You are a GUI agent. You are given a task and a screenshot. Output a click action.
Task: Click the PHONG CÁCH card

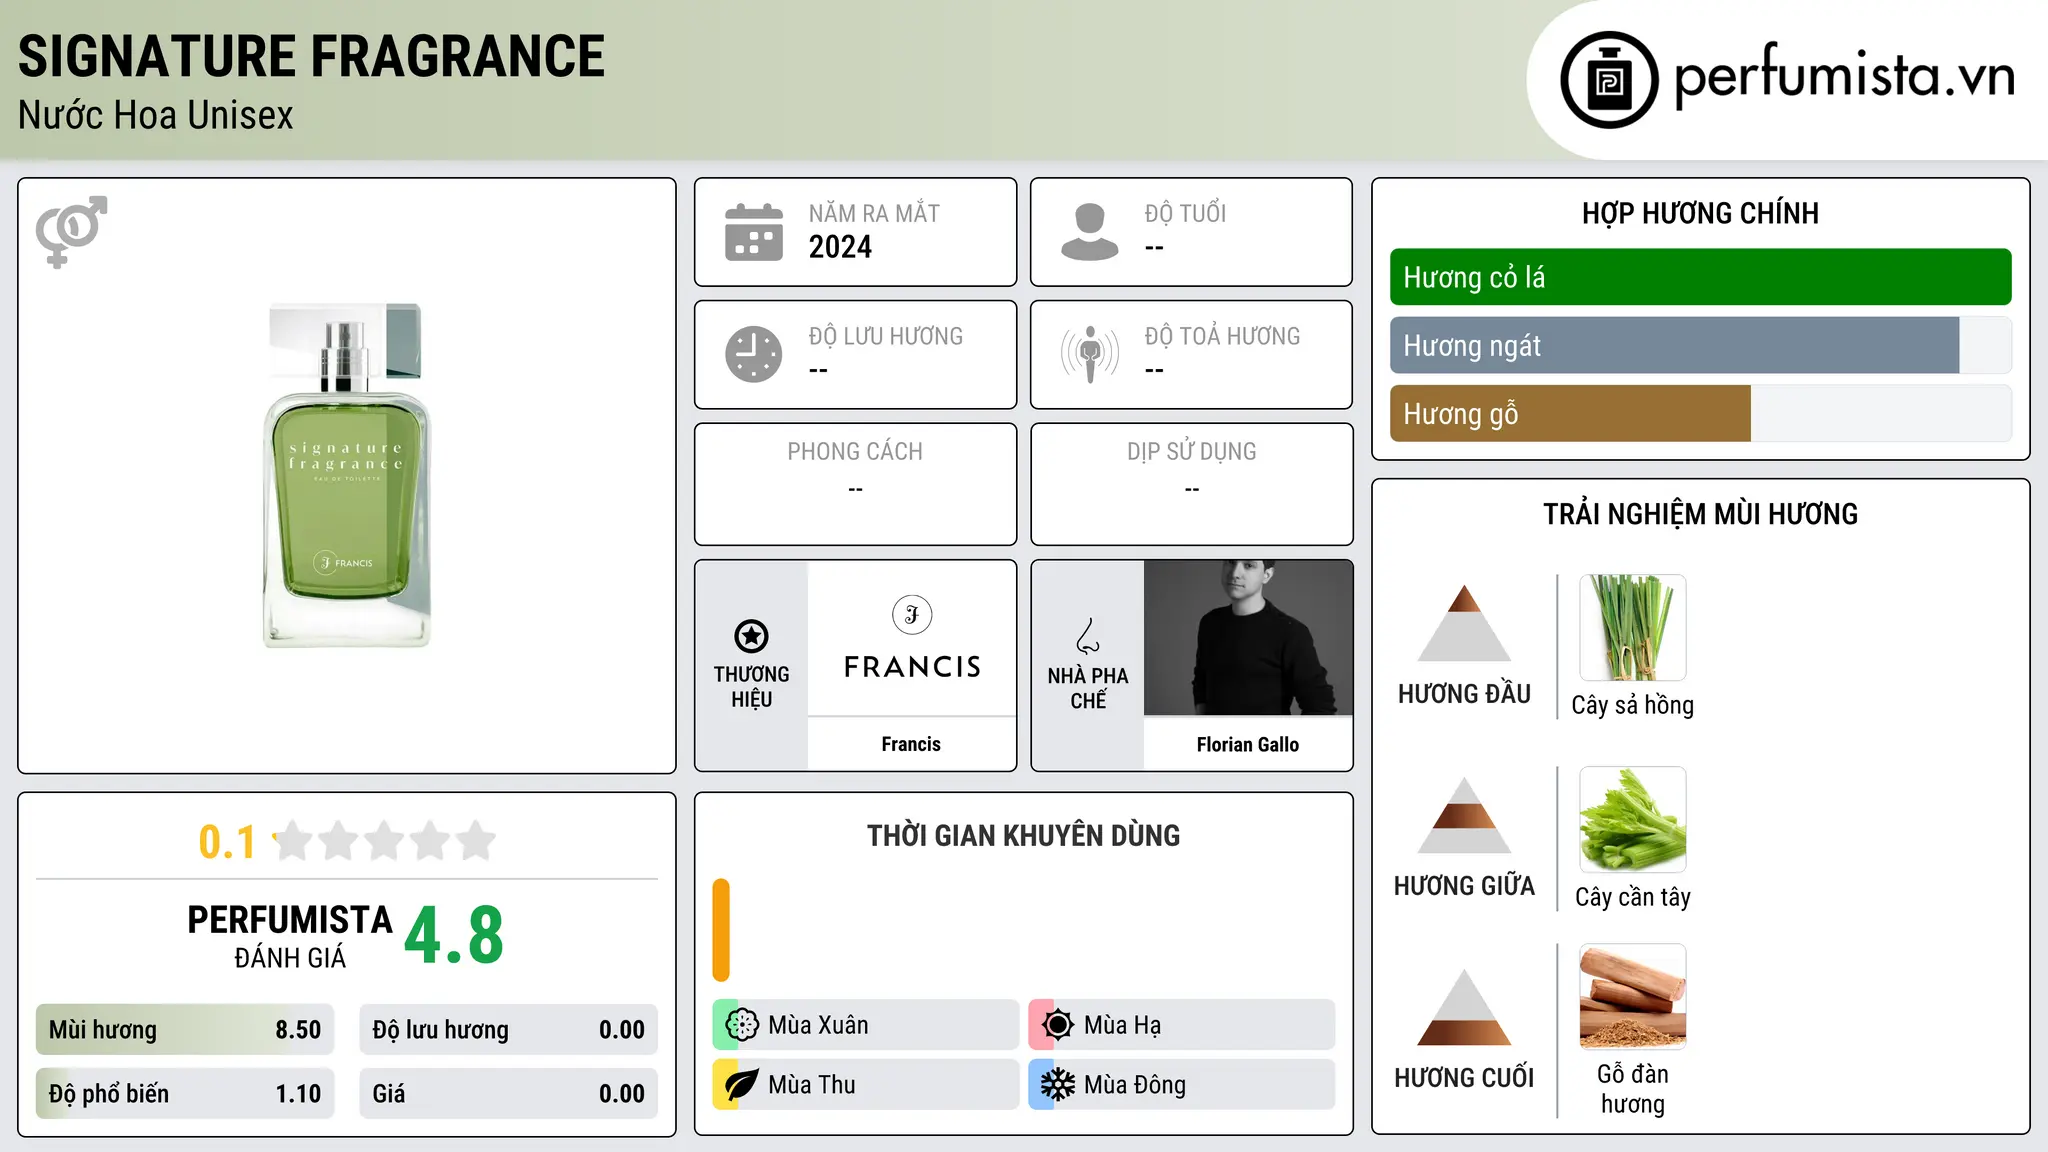point(856,484)
